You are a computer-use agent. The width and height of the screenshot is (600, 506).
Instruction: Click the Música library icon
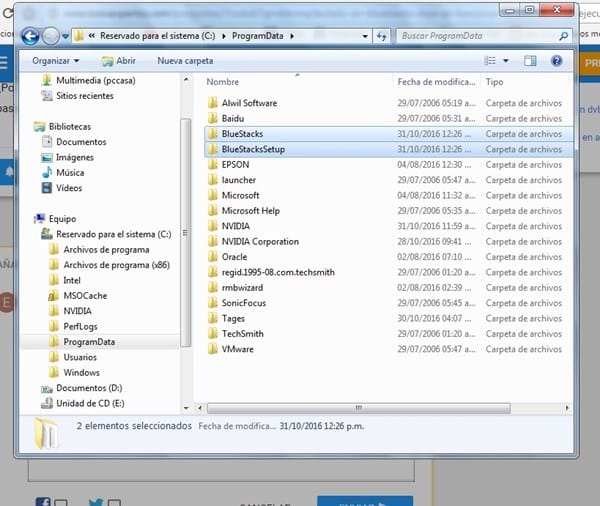click(48, 172)
